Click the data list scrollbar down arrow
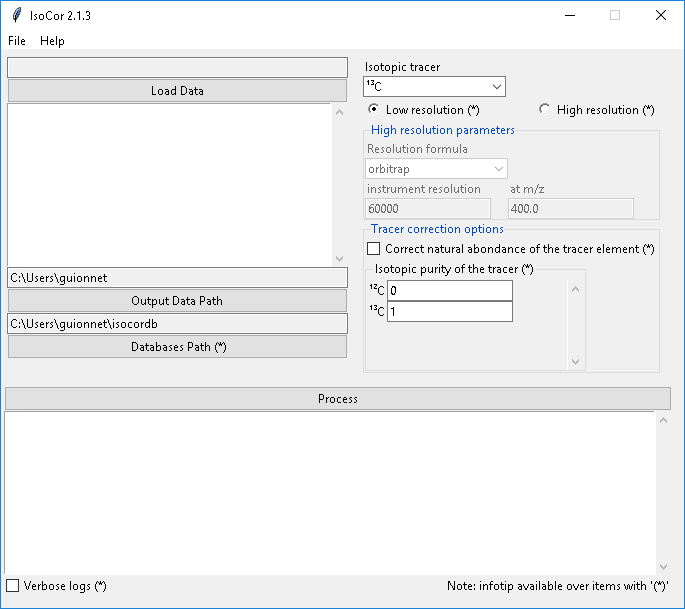 [339, 259]
